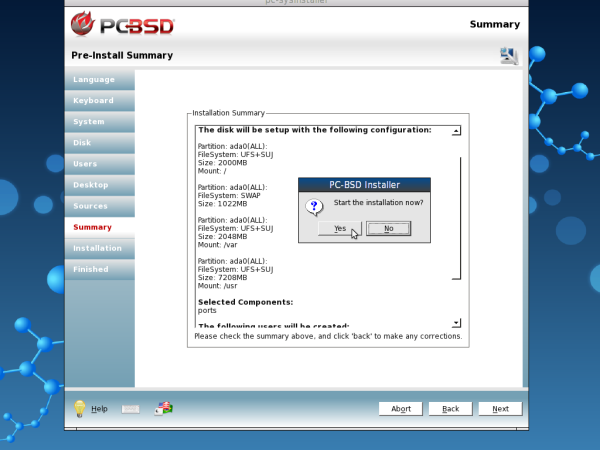Go Back to previous step
Image resolution: width=600 pixels, height=450 pixels.
click(x=450, y=409)
